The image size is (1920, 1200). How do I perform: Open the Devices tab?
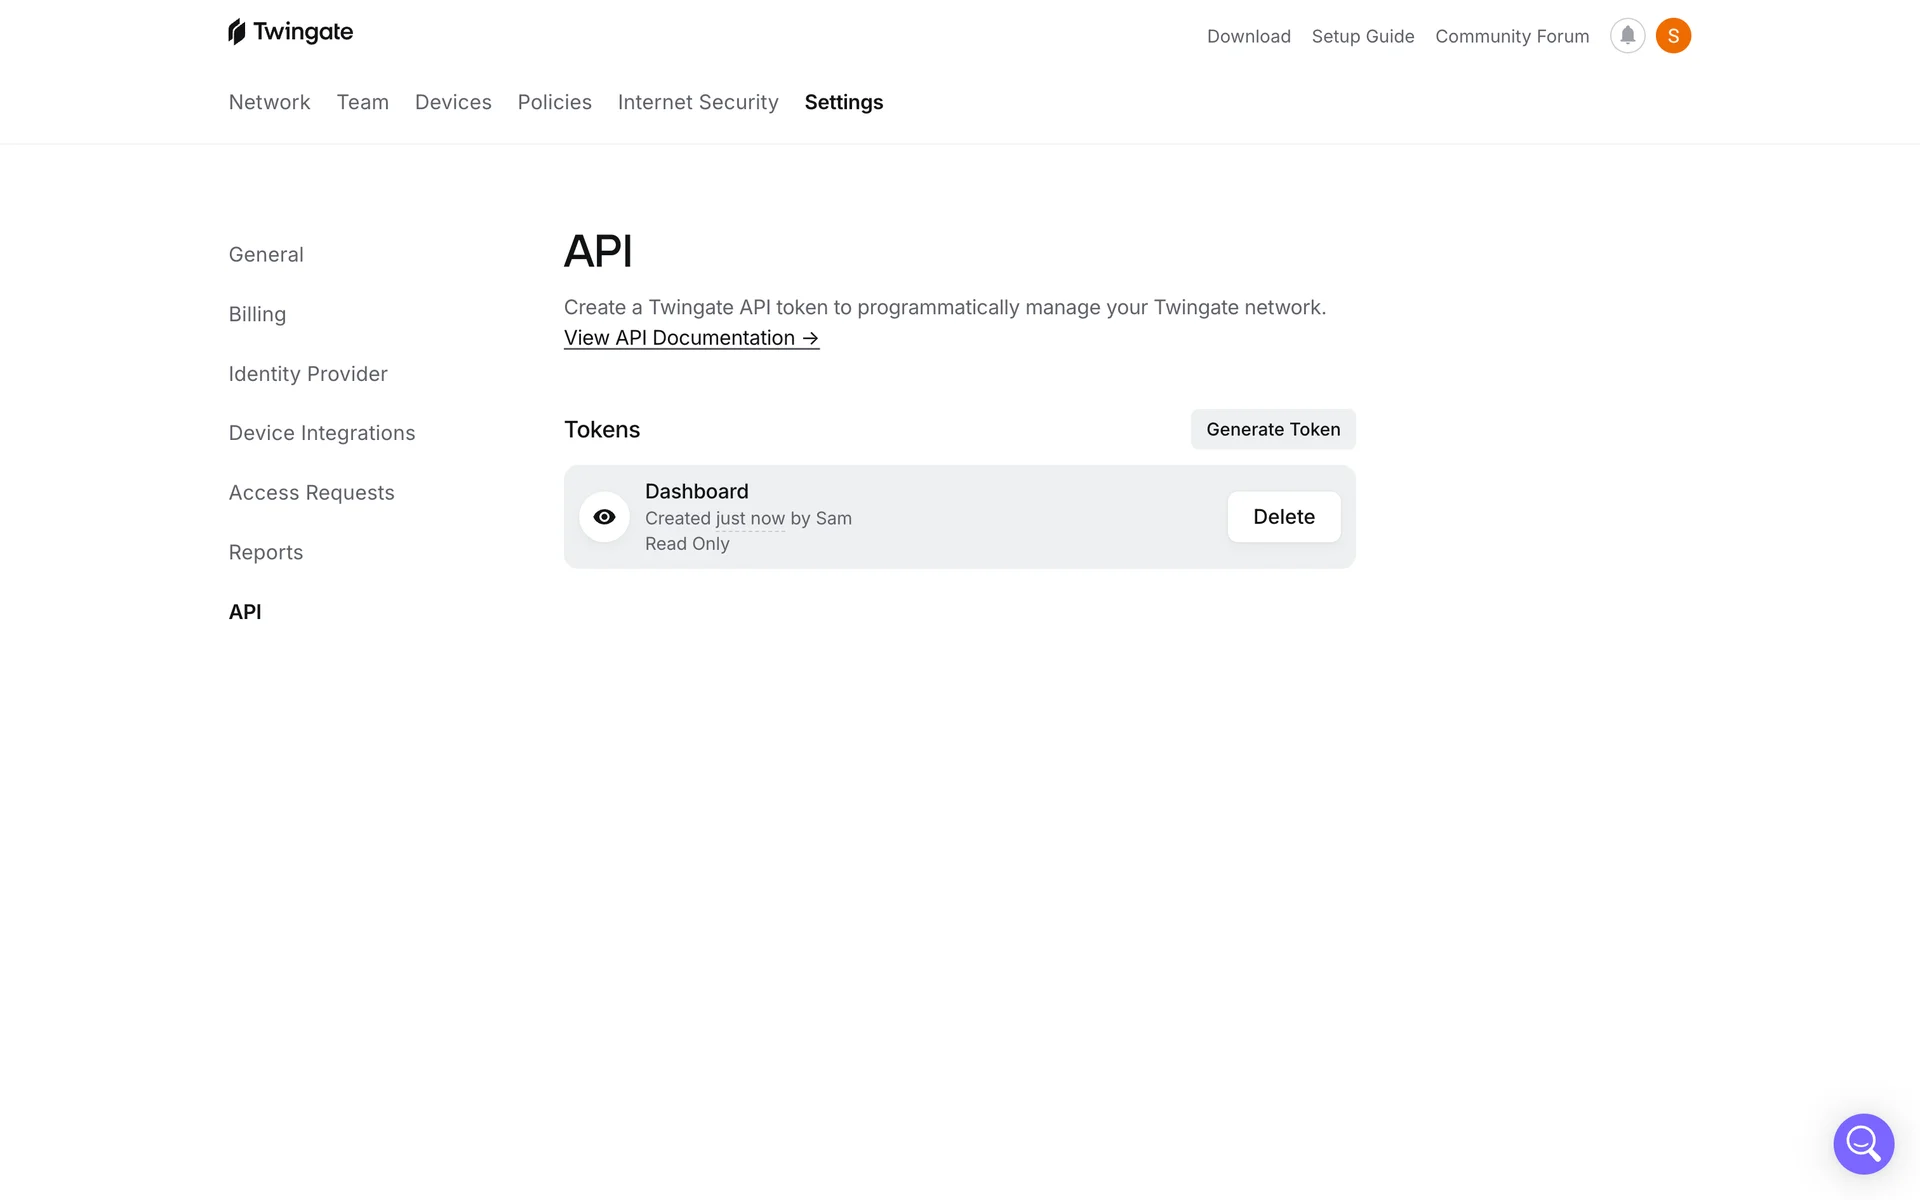[x=453, y=102]
